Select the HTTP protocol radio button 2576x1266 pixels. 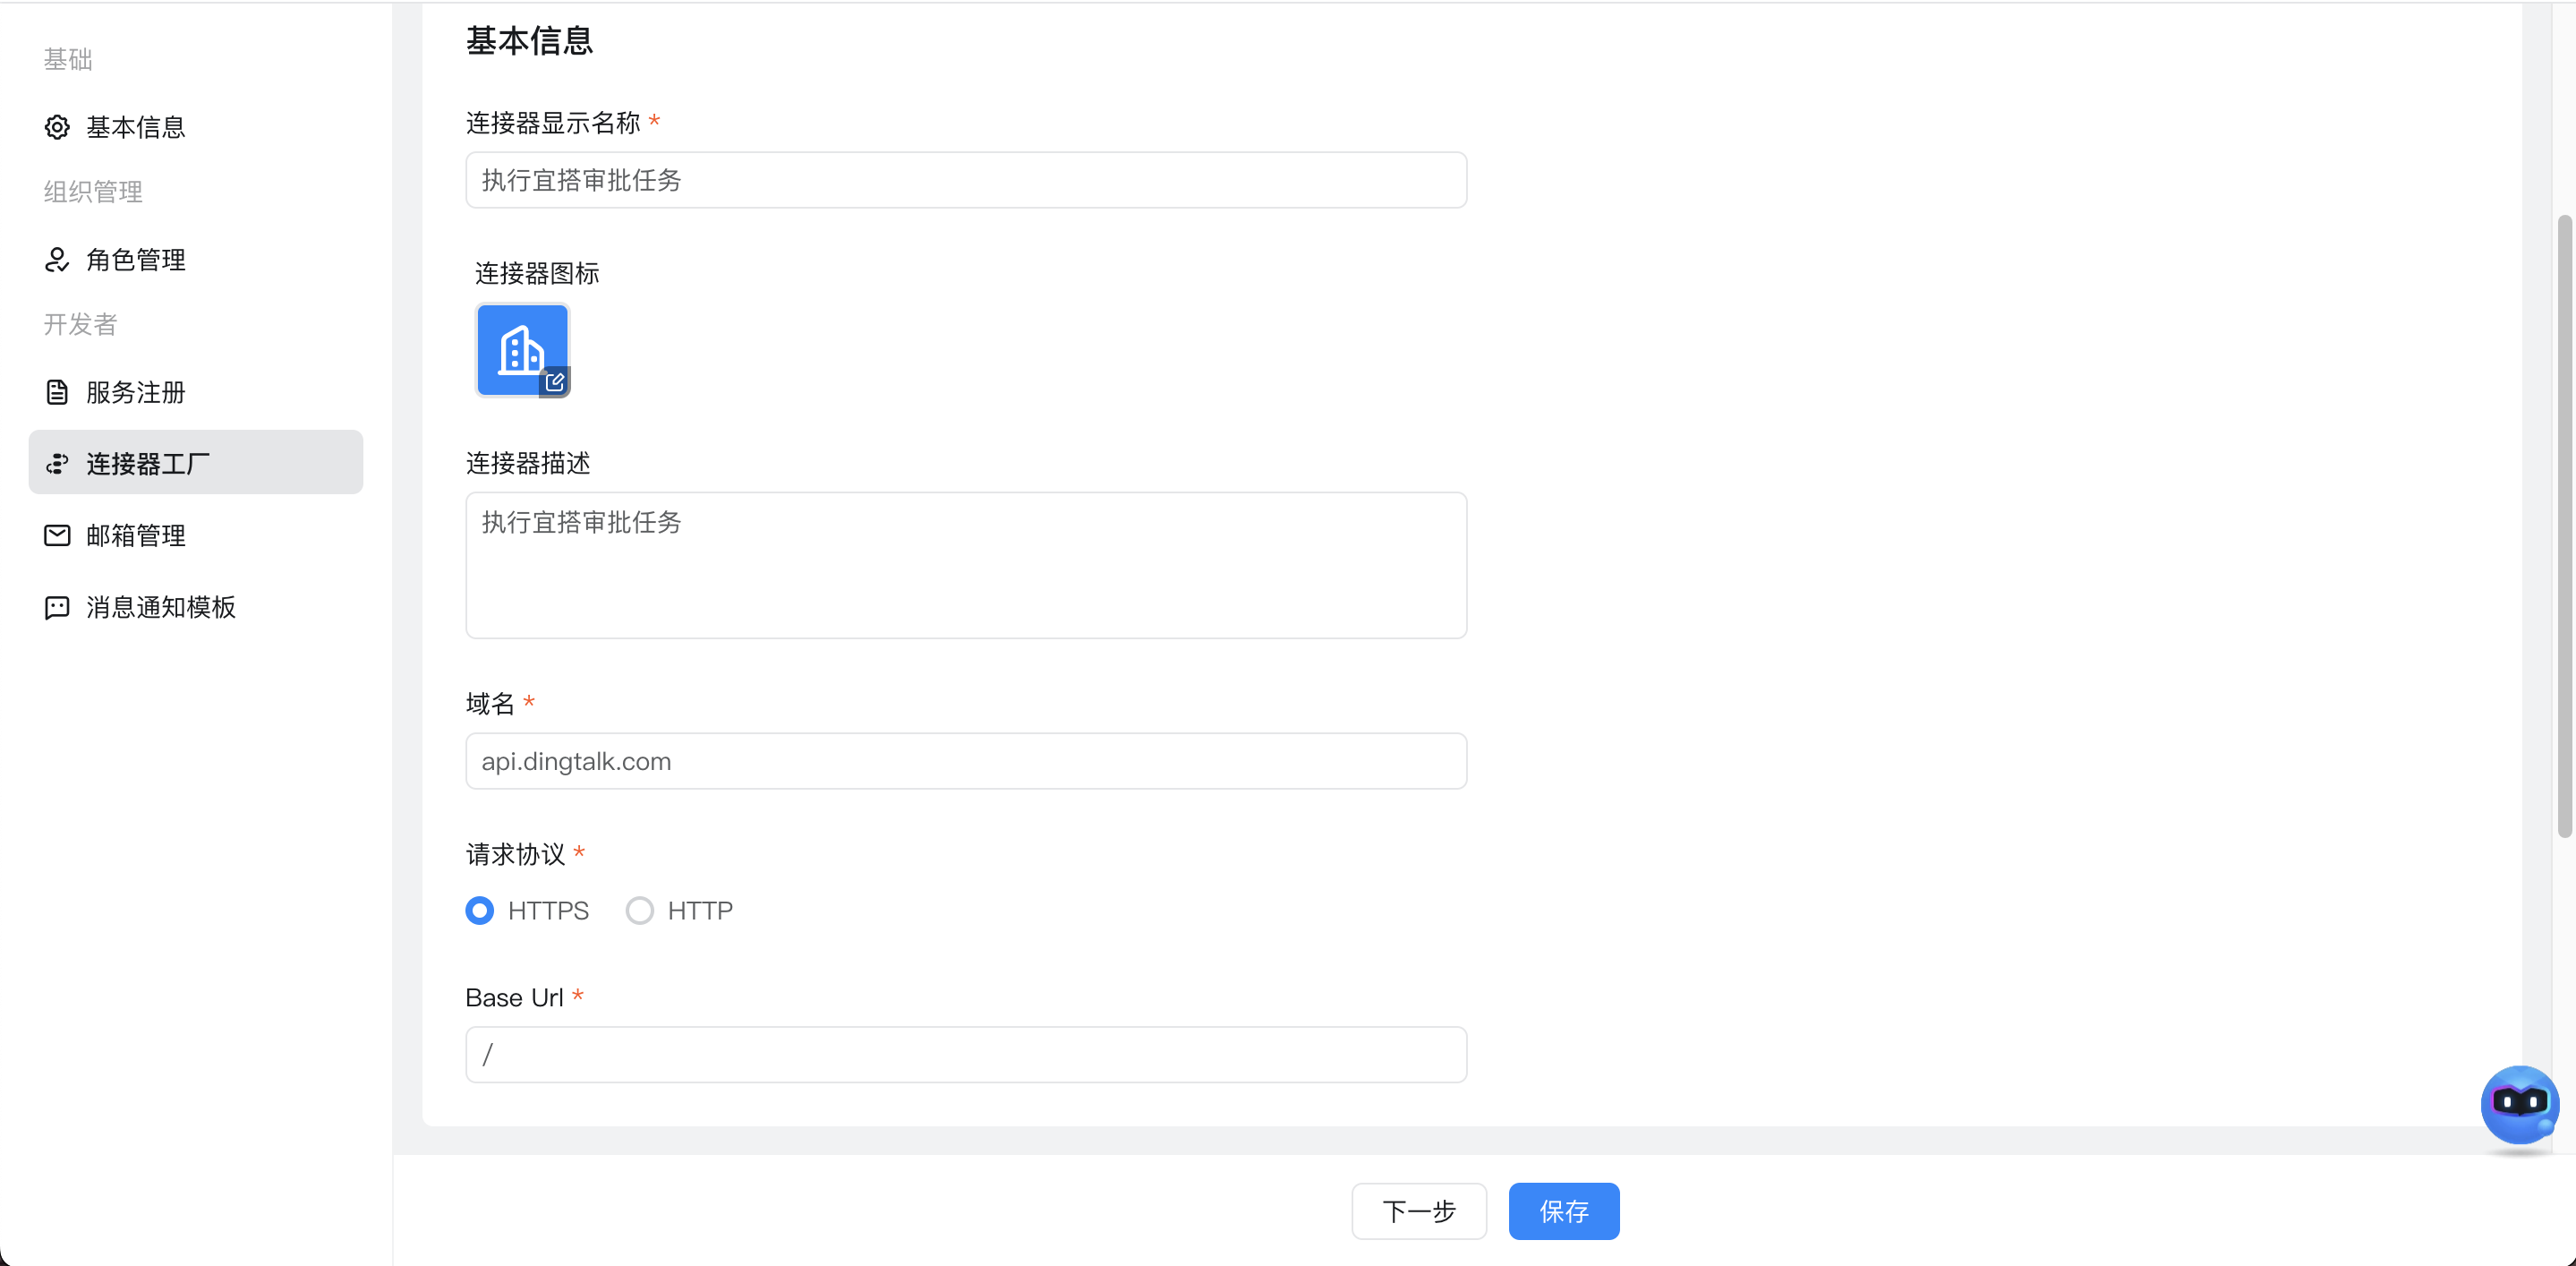(640, 910)
